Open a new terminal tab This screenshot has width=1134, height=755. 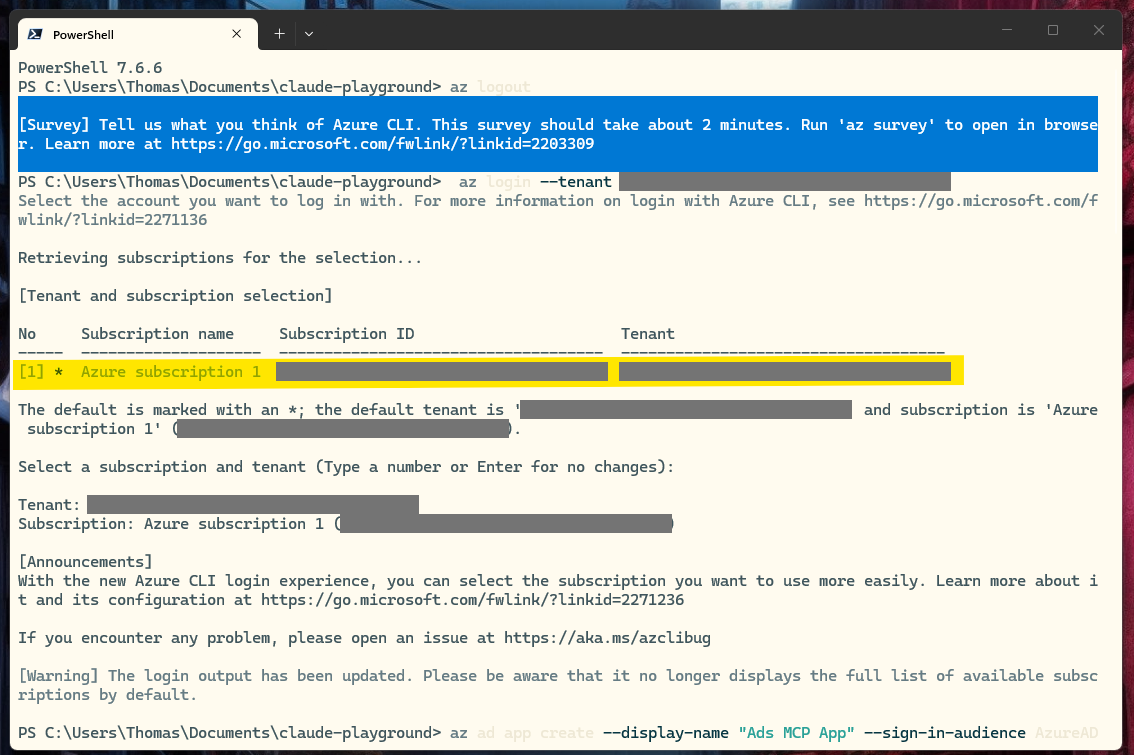(279, 34)
